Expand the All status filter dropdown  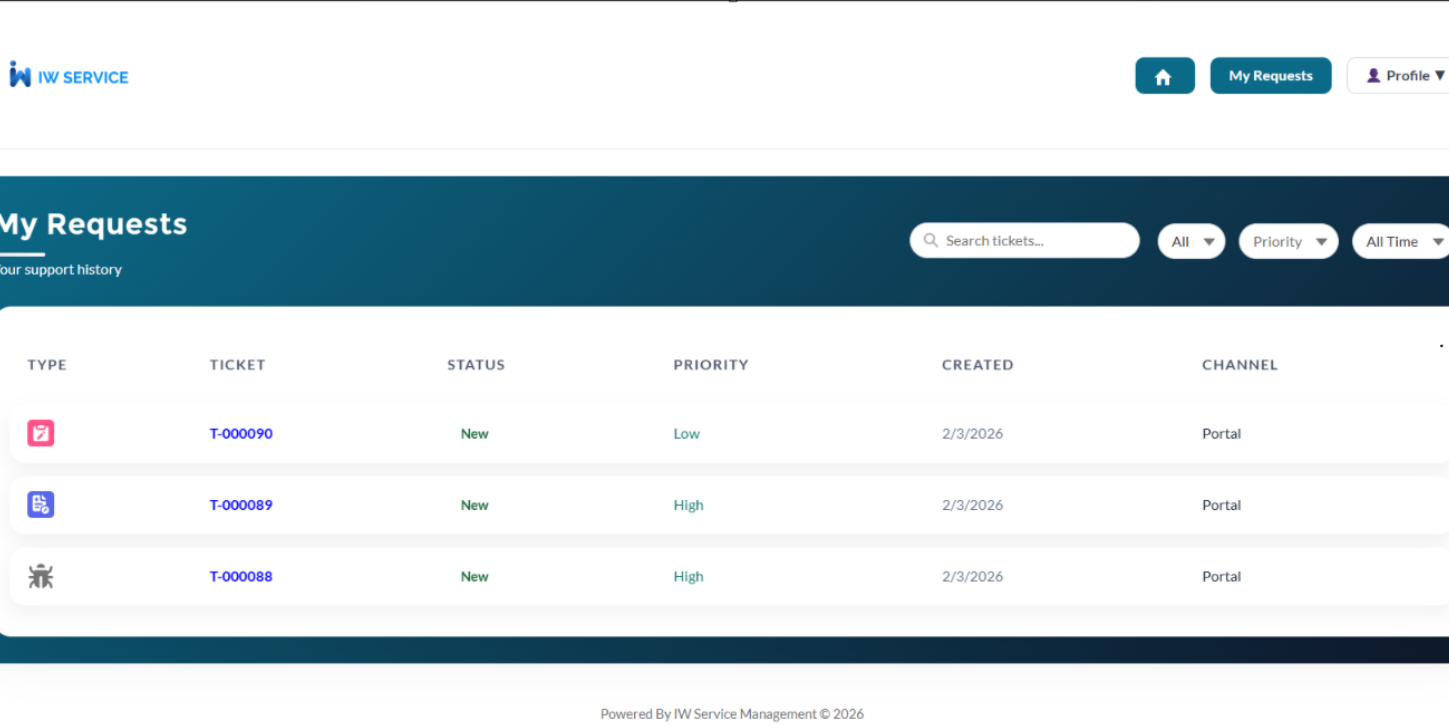coord(1191,241)
